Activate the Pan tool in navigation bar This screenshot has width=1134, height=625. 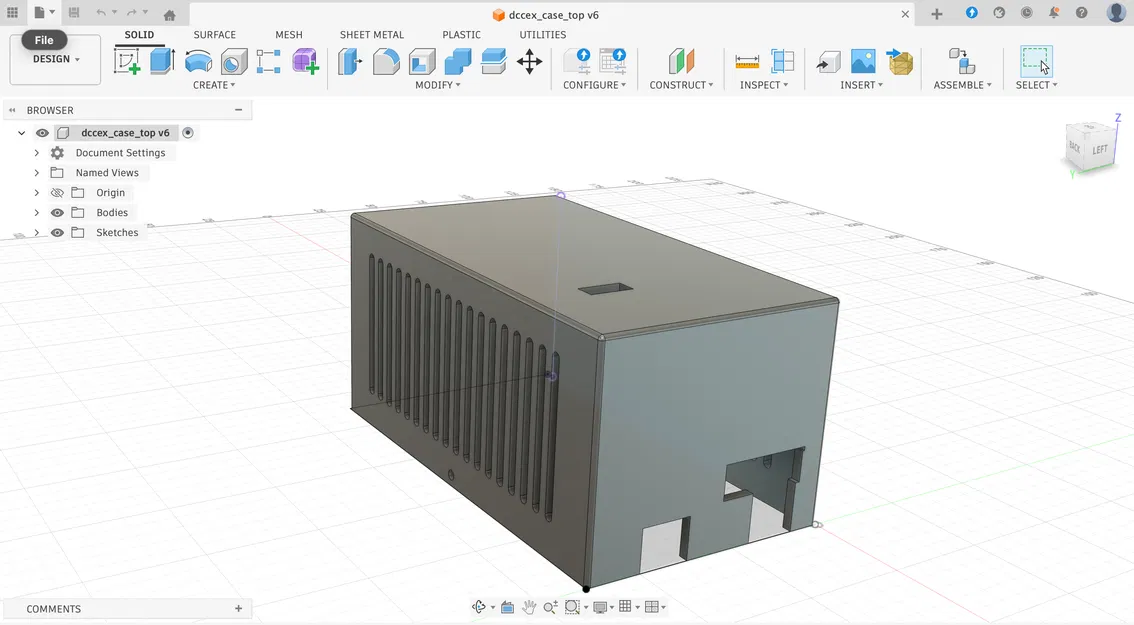(x=528, y=606)
